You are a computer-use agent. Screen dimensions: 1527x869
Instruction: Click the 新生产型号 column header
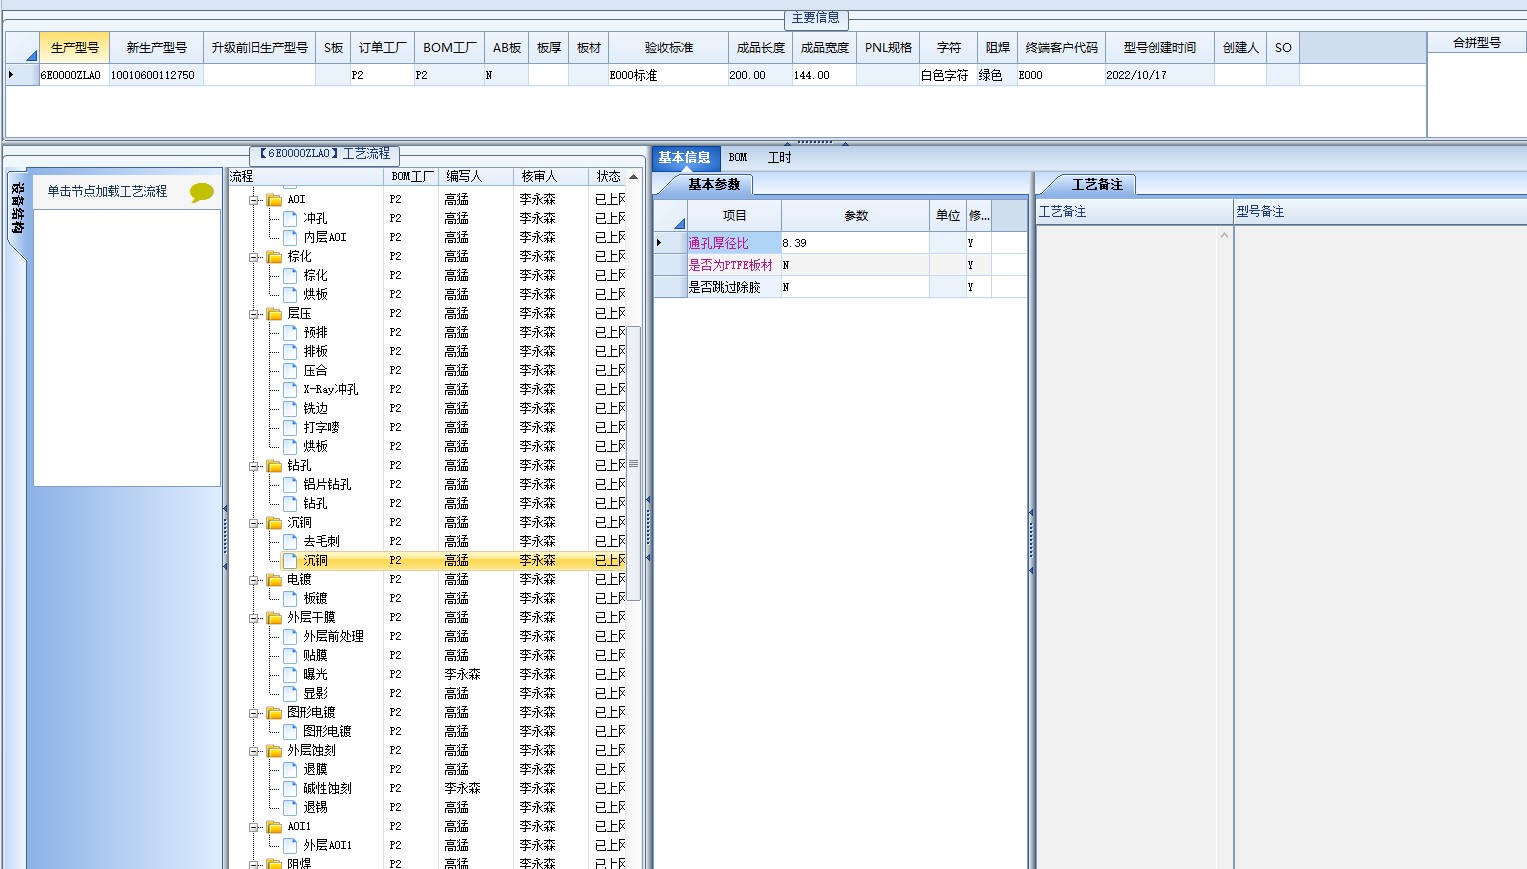click(156, 47)
